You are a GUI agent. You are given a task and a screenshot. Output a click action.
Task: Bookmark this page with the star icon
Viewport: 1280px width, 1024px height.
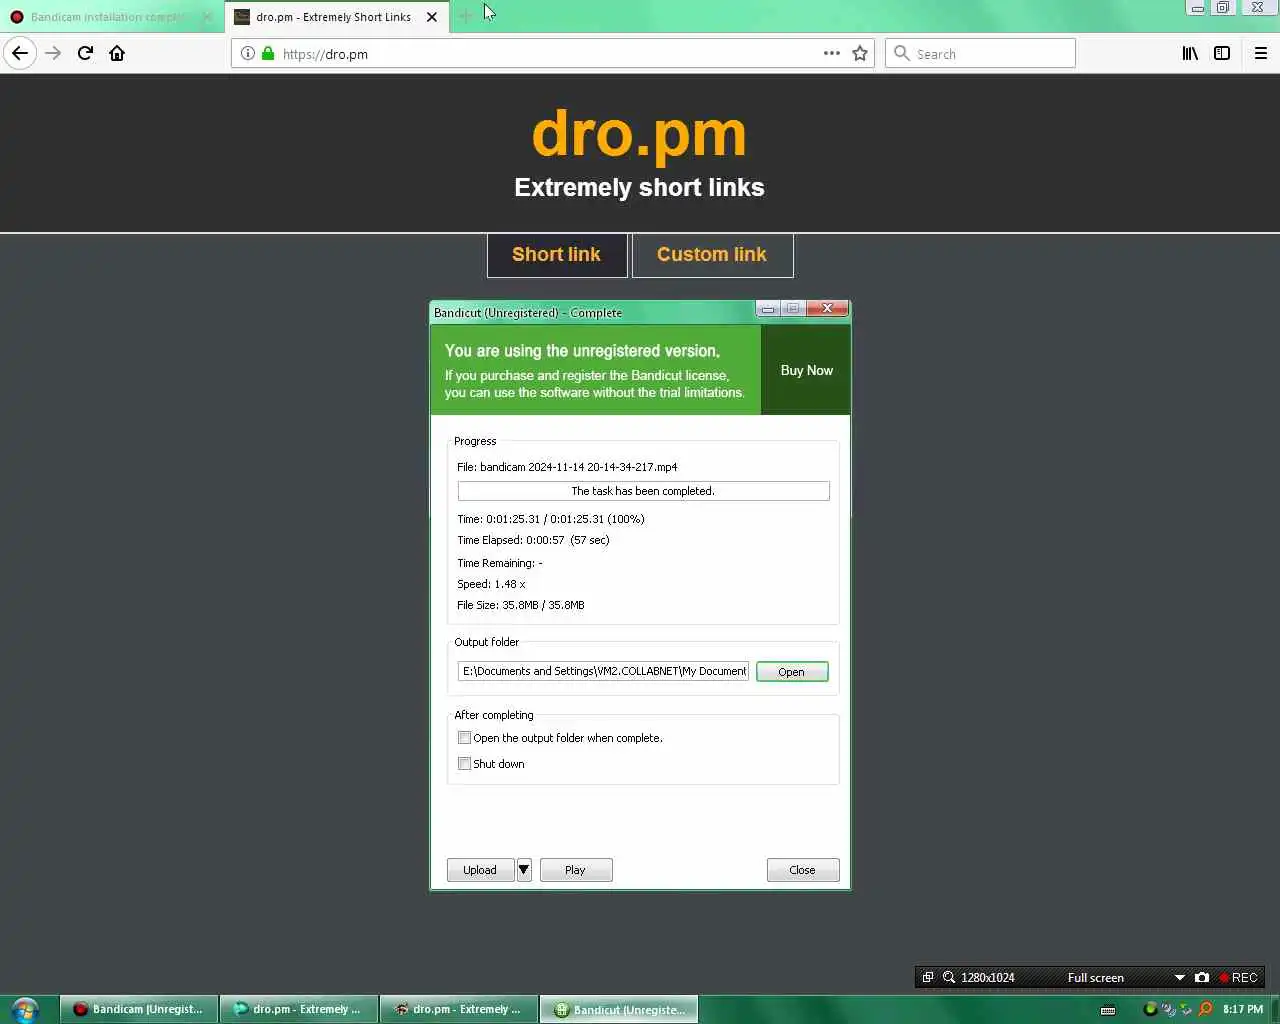(x=860, y=53)
